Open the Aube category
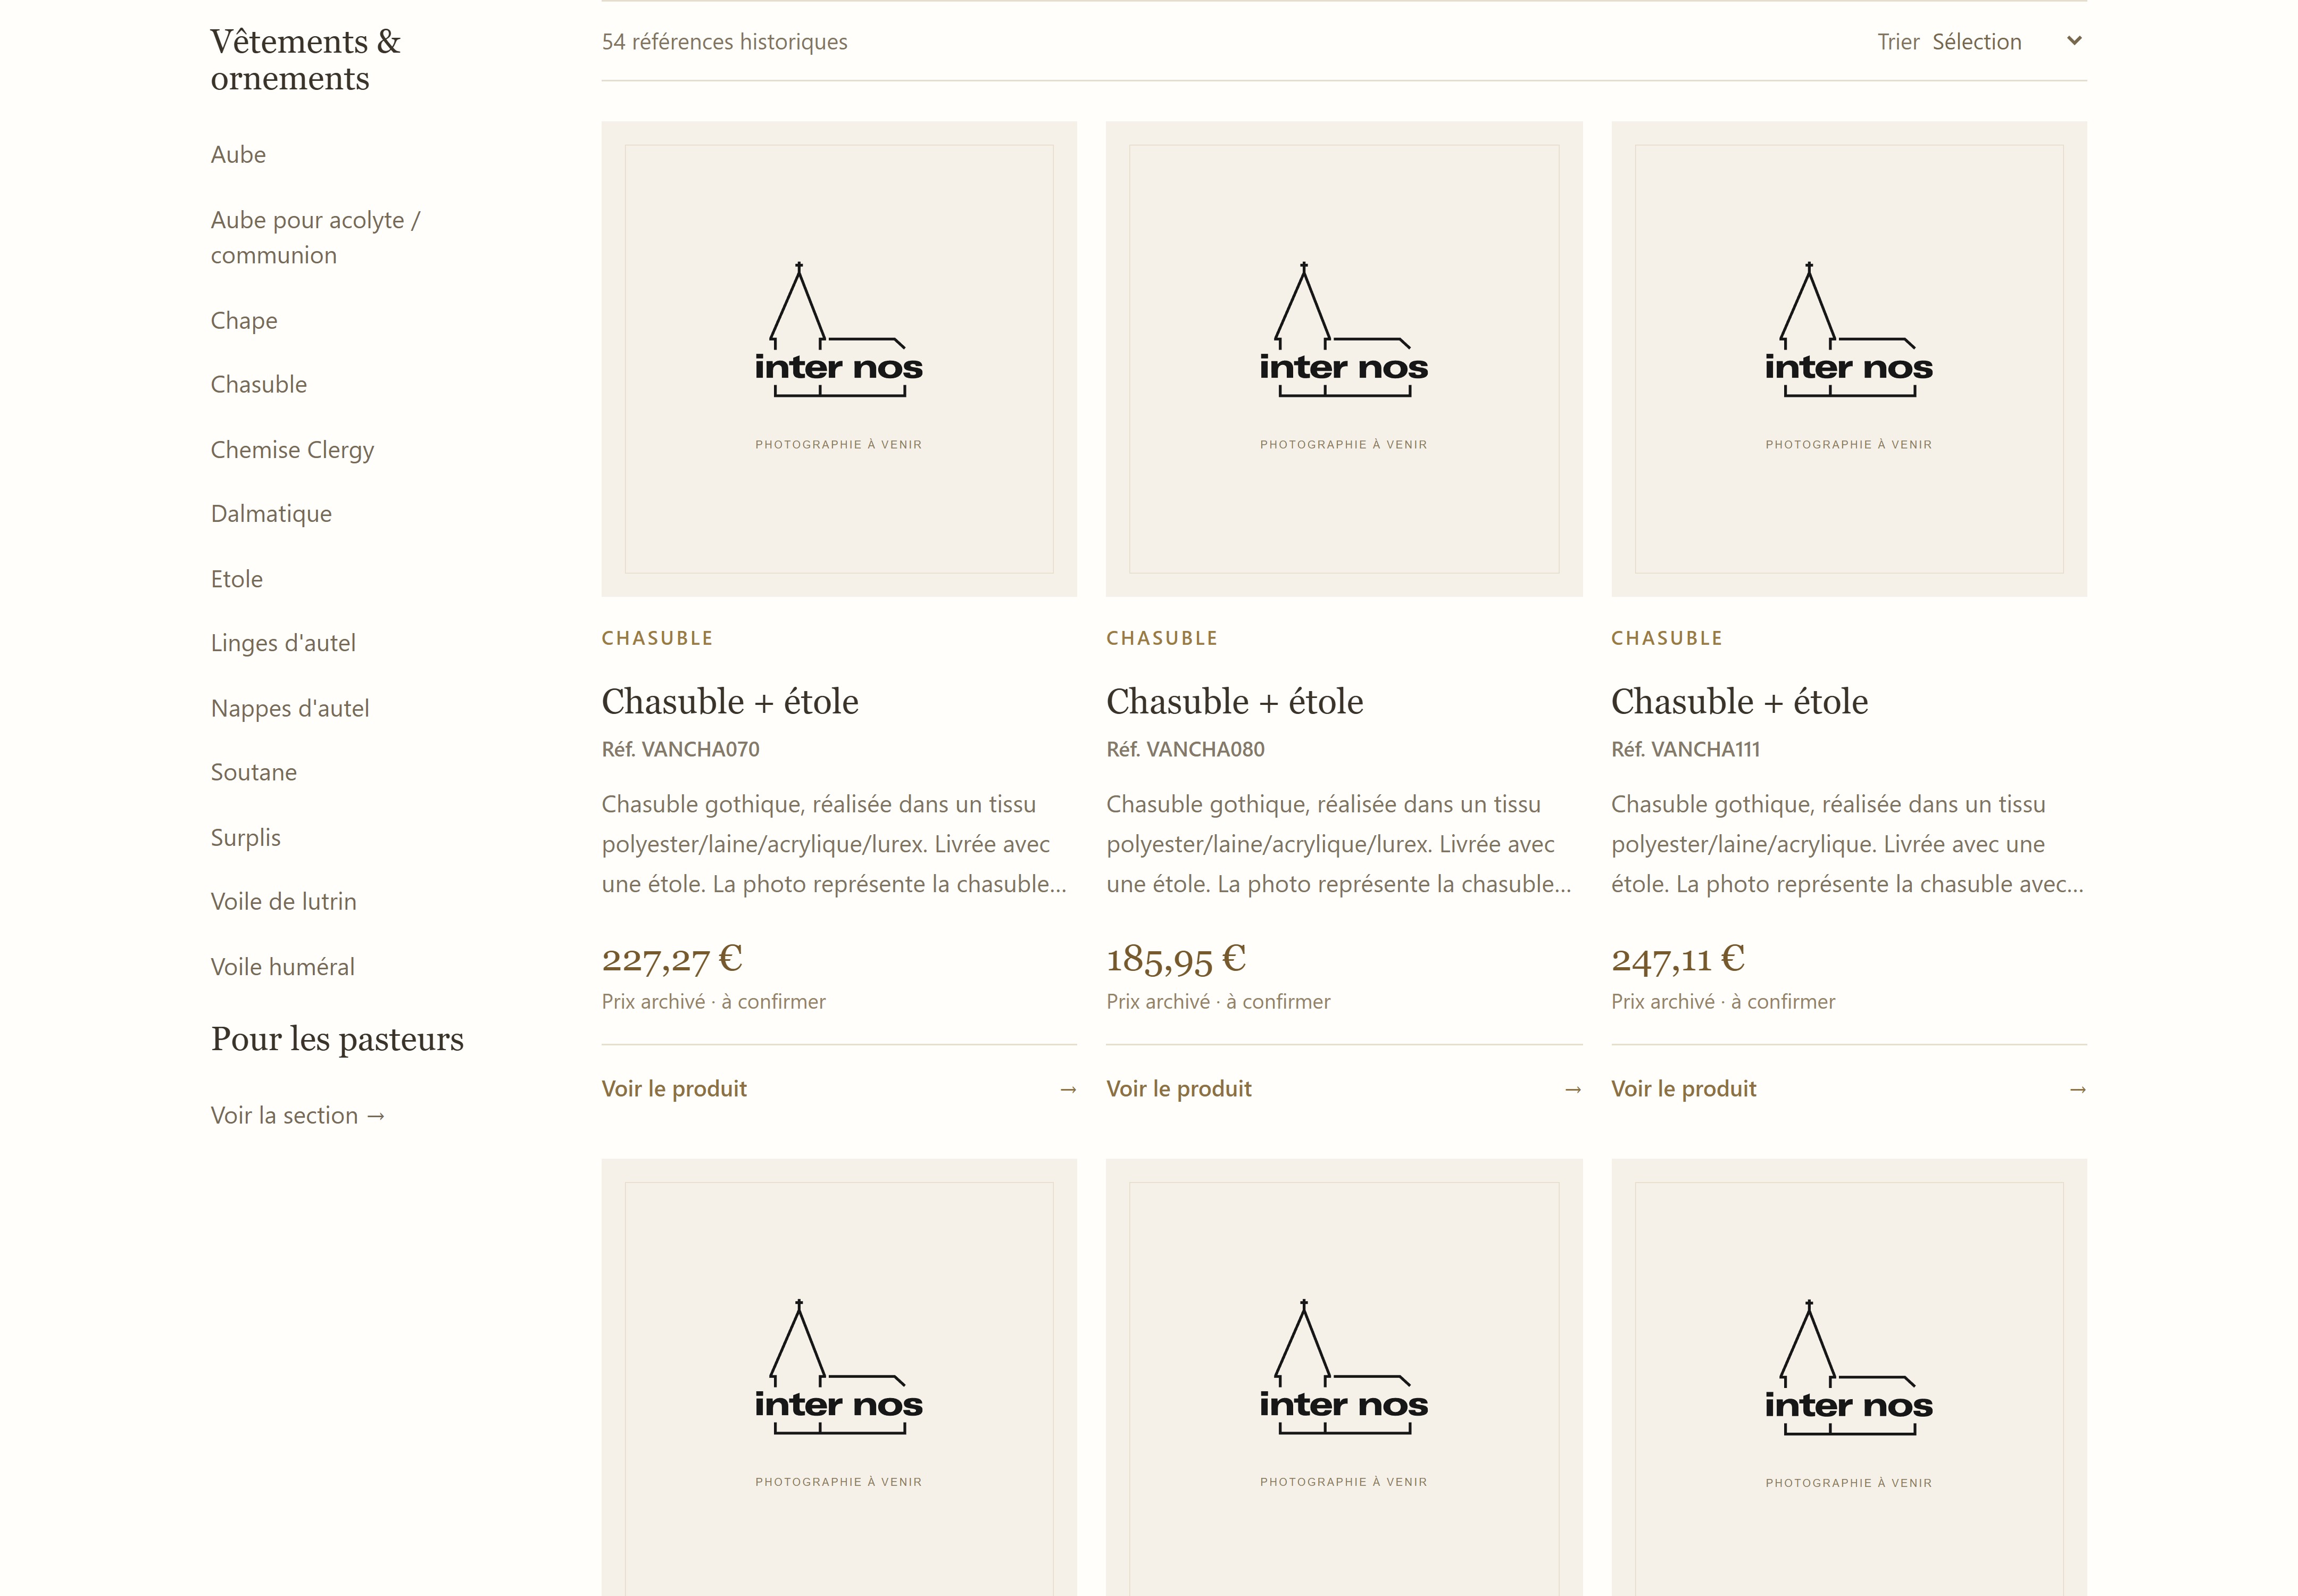2298x1596 pixels. pyautogui.click(x=238, y=155)
